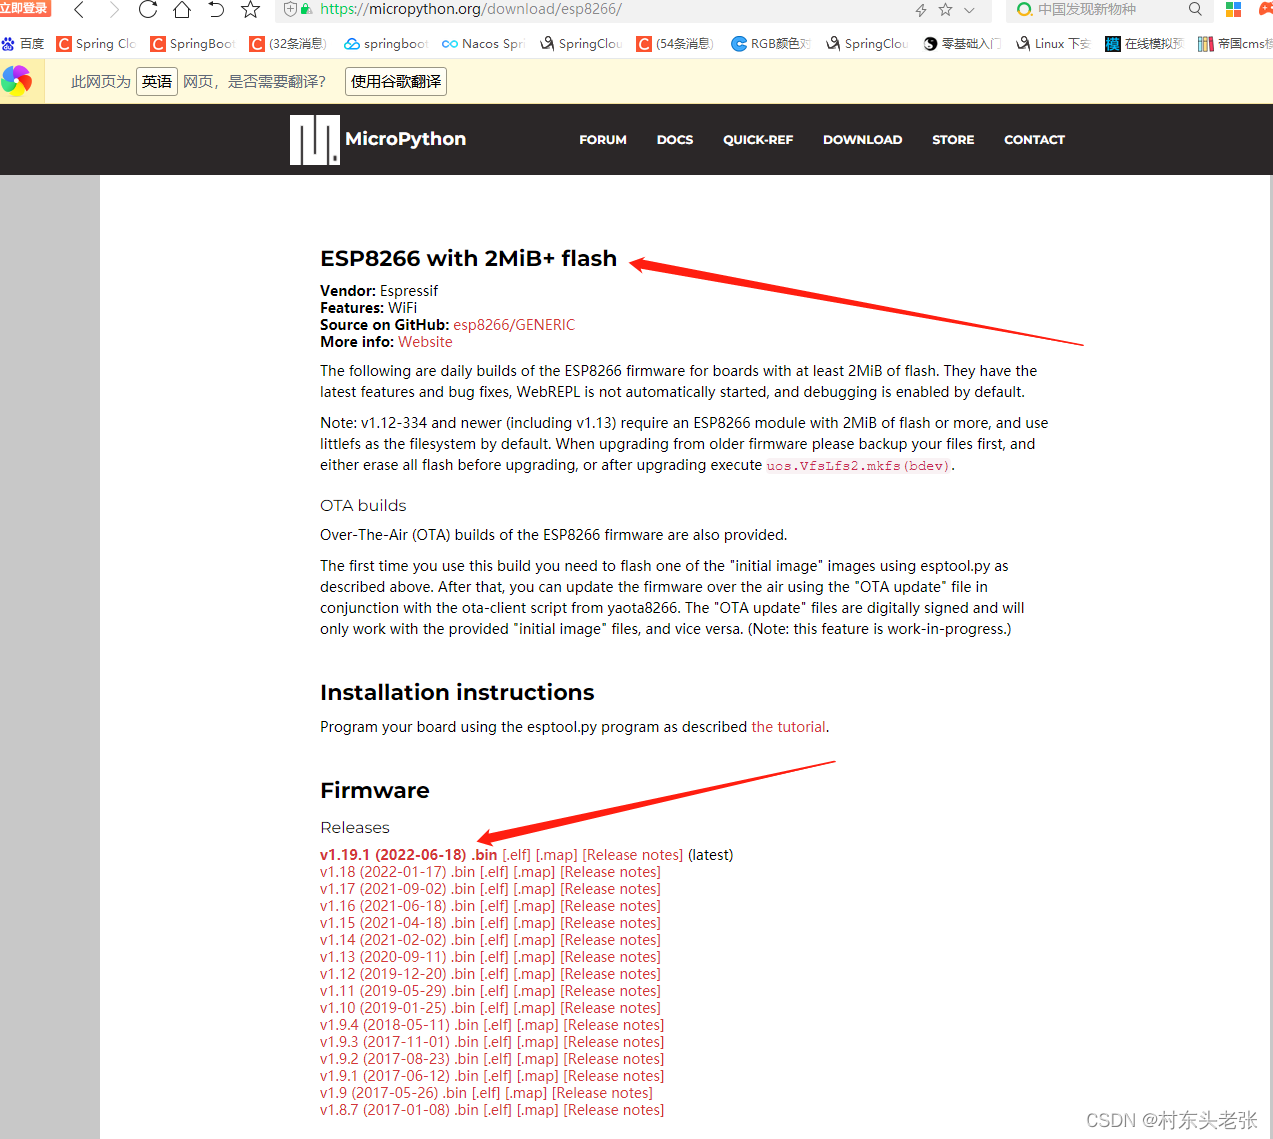Open the 零基础入门 bookmark
This screenshot has height=1139, width=1273.
coord(962,43)
